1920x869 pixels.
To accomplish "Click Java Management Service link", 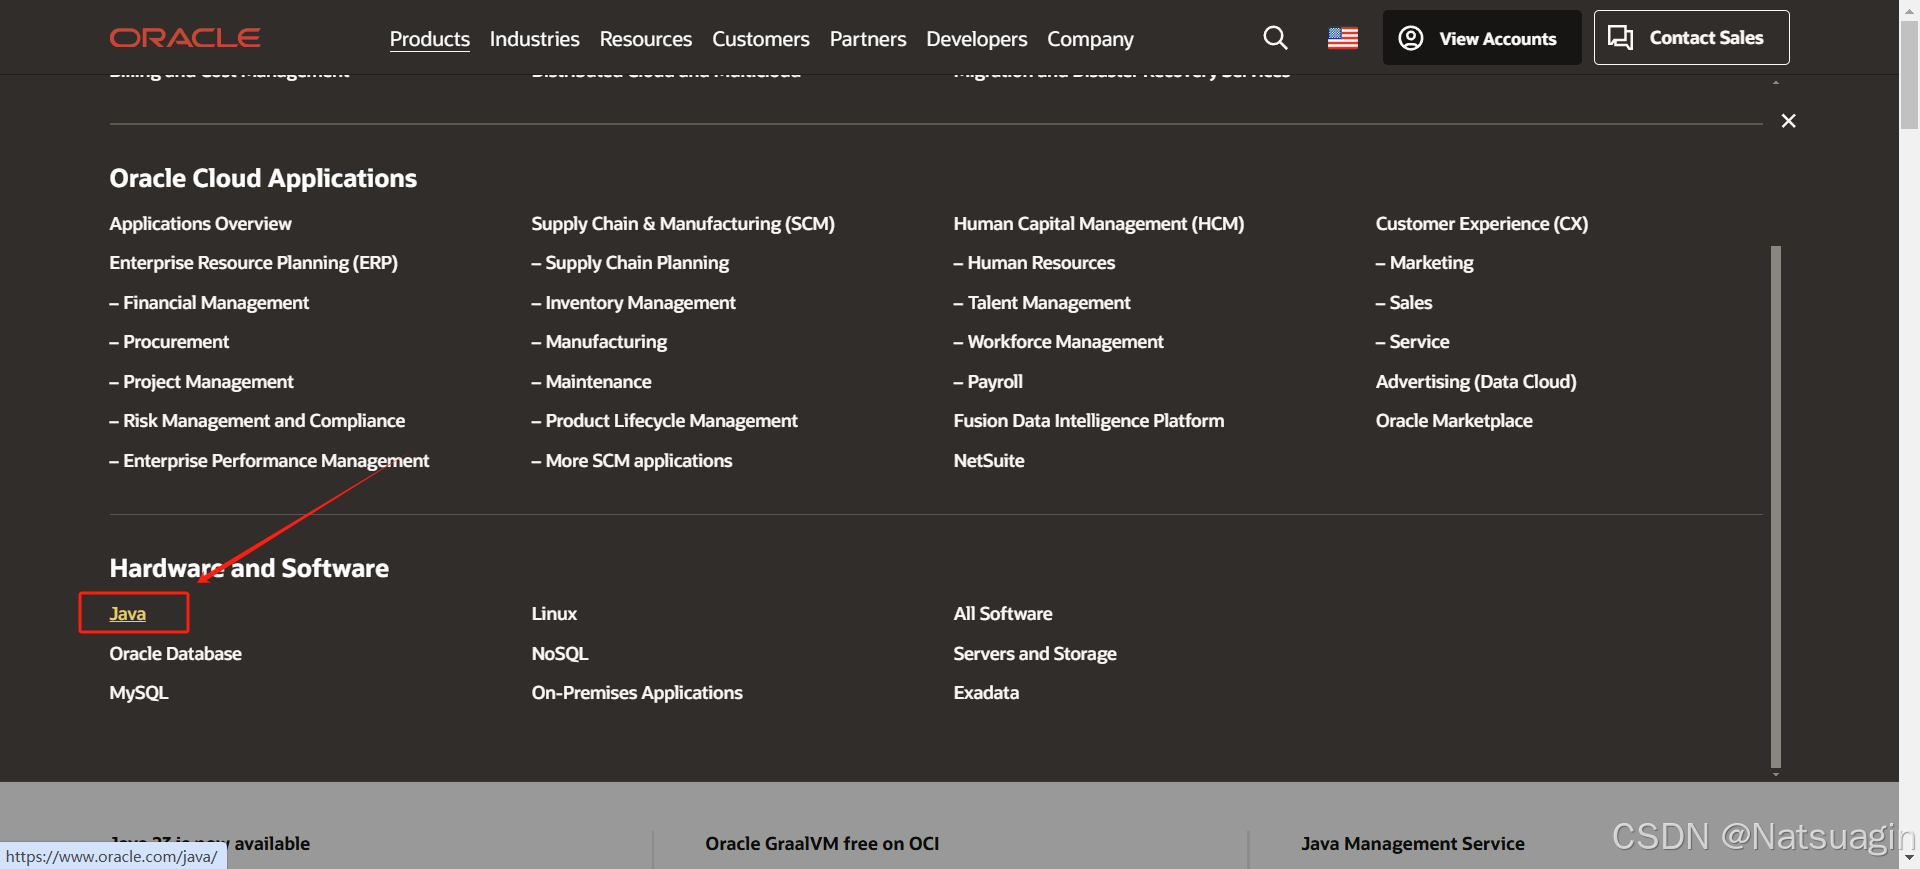I will 1412,843.
